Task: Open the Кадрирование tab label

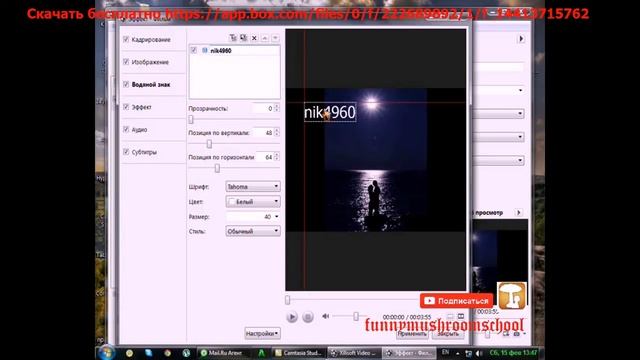Action: coord(151,40)
